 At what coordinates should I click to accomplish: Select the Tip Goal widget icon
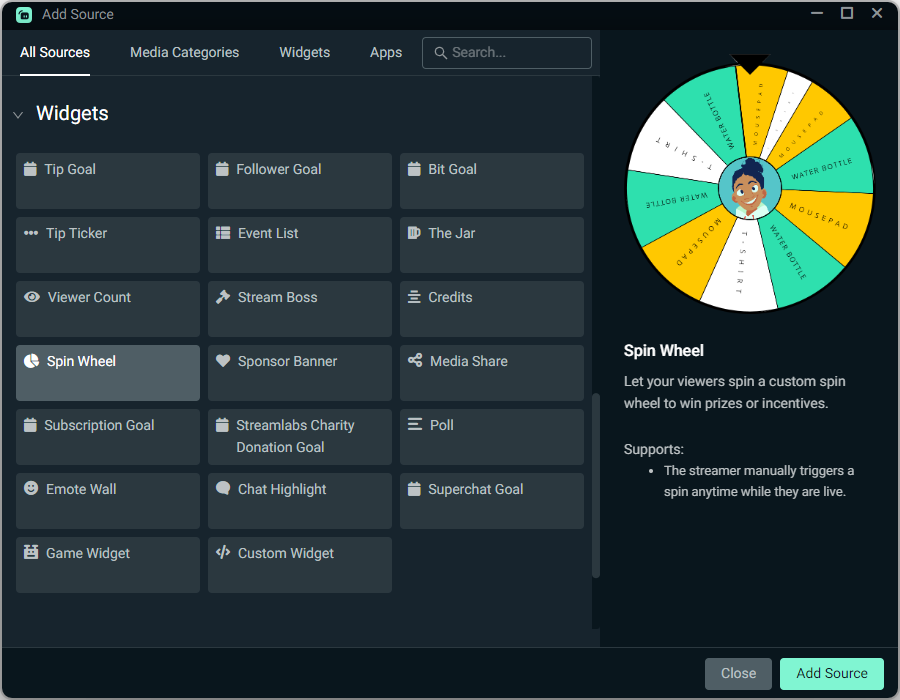[31, 169]
